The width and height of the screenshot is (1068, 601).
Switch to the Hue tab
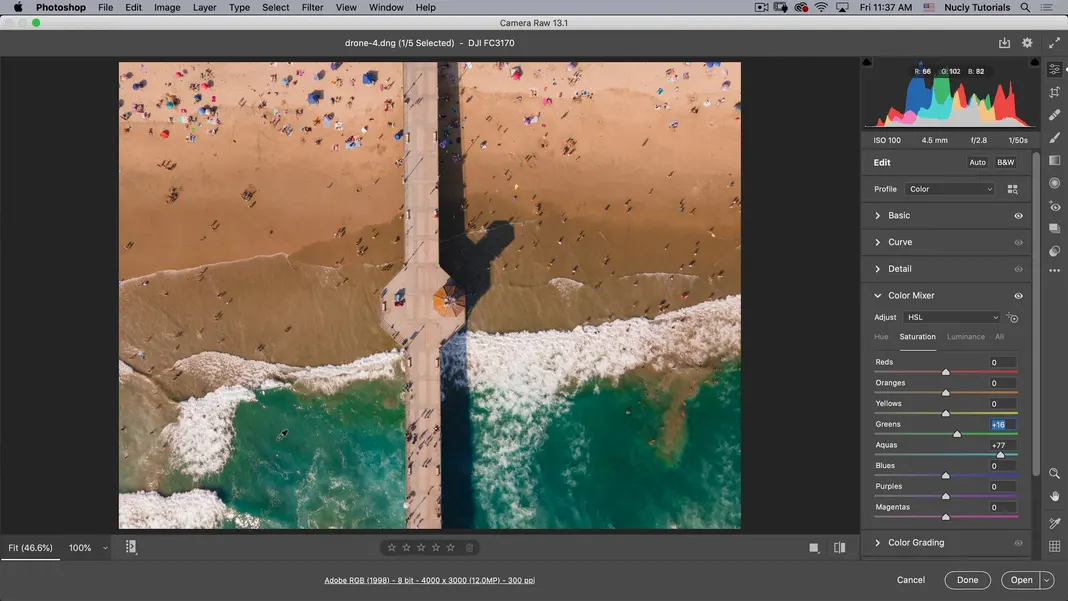tap(881, 337)
